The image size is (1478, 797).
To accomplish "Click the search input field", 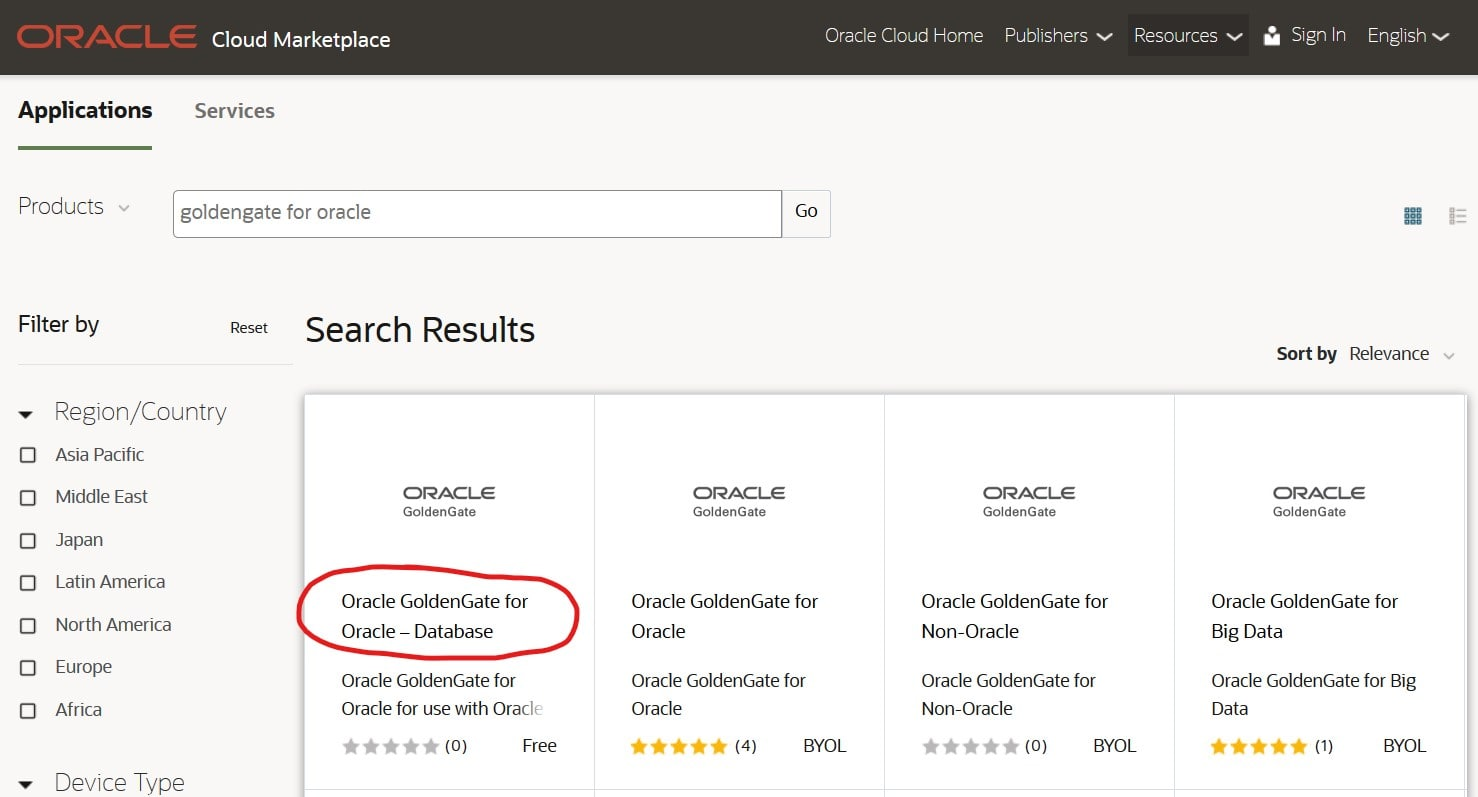I will [x=477, y=213].
